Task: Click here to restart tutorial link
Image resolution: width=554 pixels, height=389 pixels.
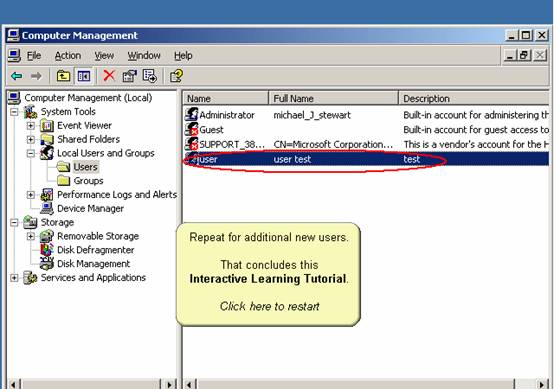Action: tap(269, 306)
